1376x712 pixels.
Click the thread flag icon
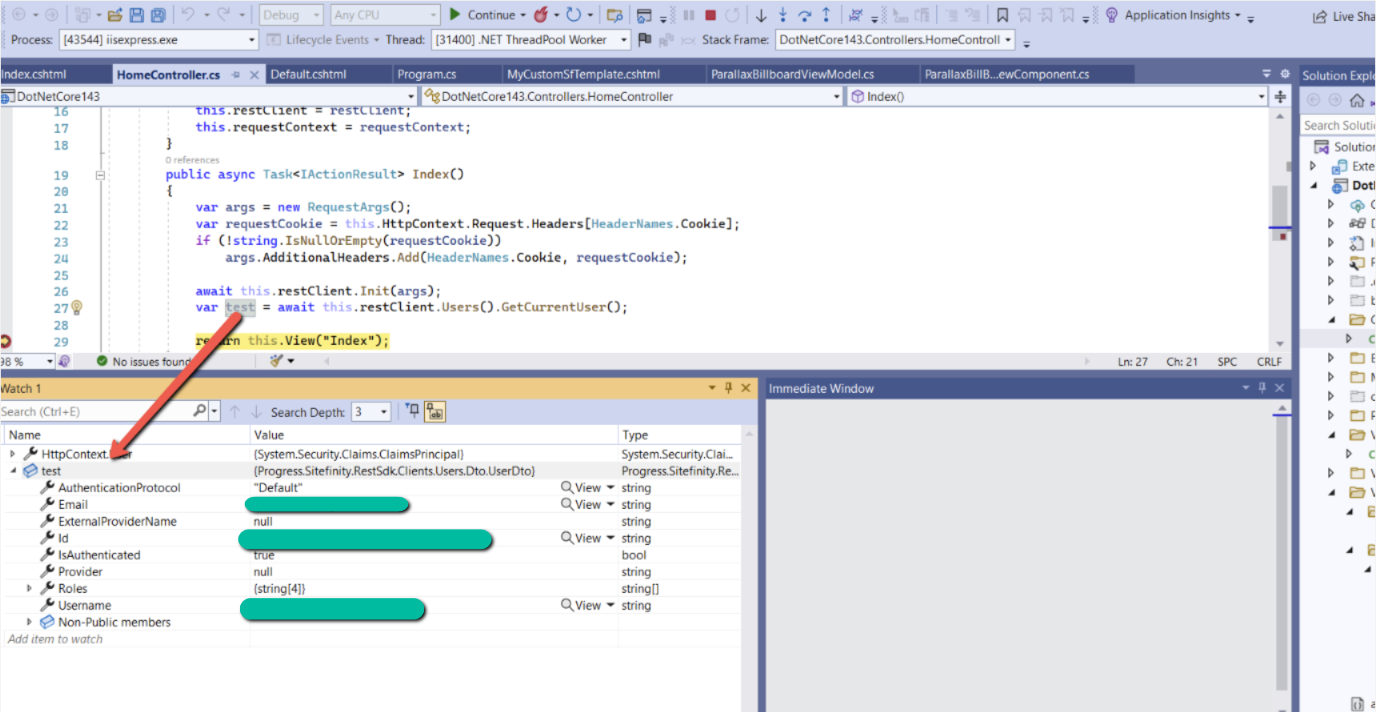pos(644,40)
